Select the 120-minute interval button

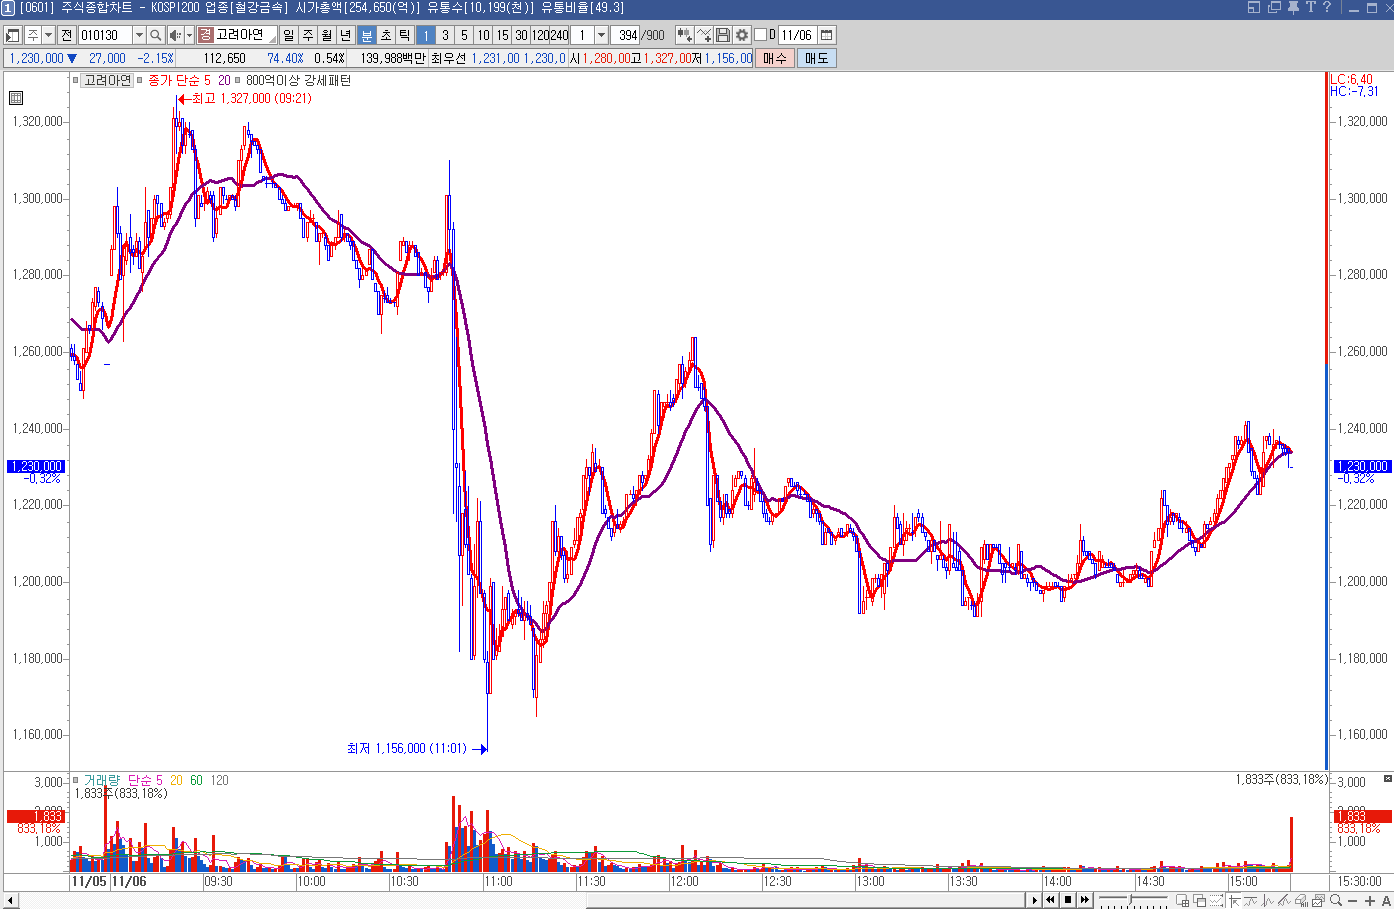click(x=540, y=35)
